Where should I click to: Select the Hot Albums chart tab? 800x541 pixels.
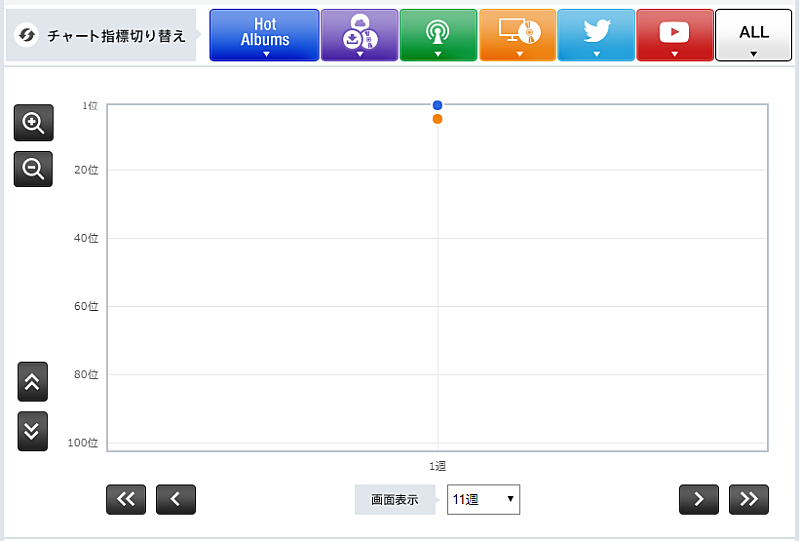(x=264, y=35)
